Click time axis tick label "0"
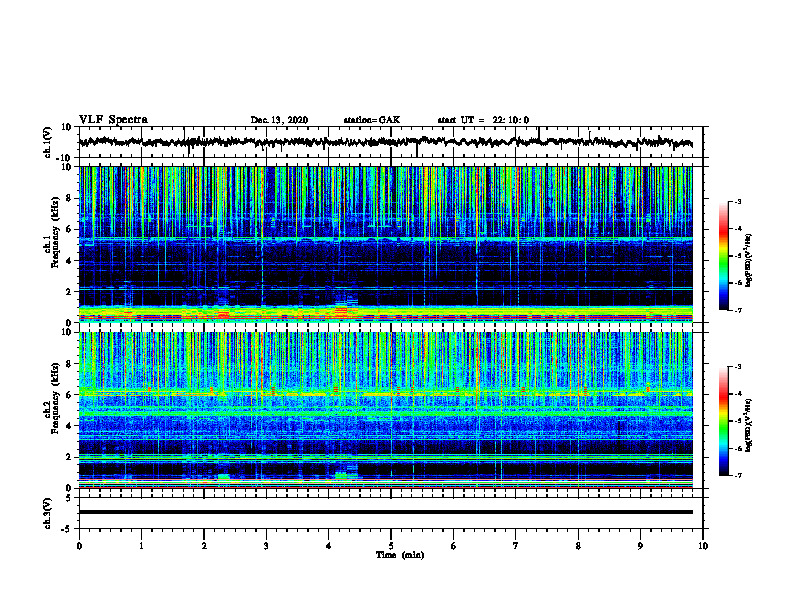 (x=79, y=546)
